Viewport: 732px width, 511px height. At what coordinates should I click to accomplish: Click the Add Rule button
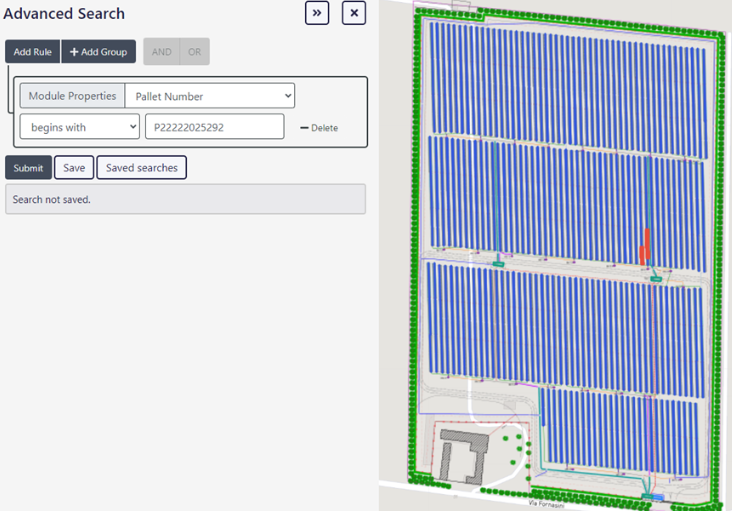point(33,52)
